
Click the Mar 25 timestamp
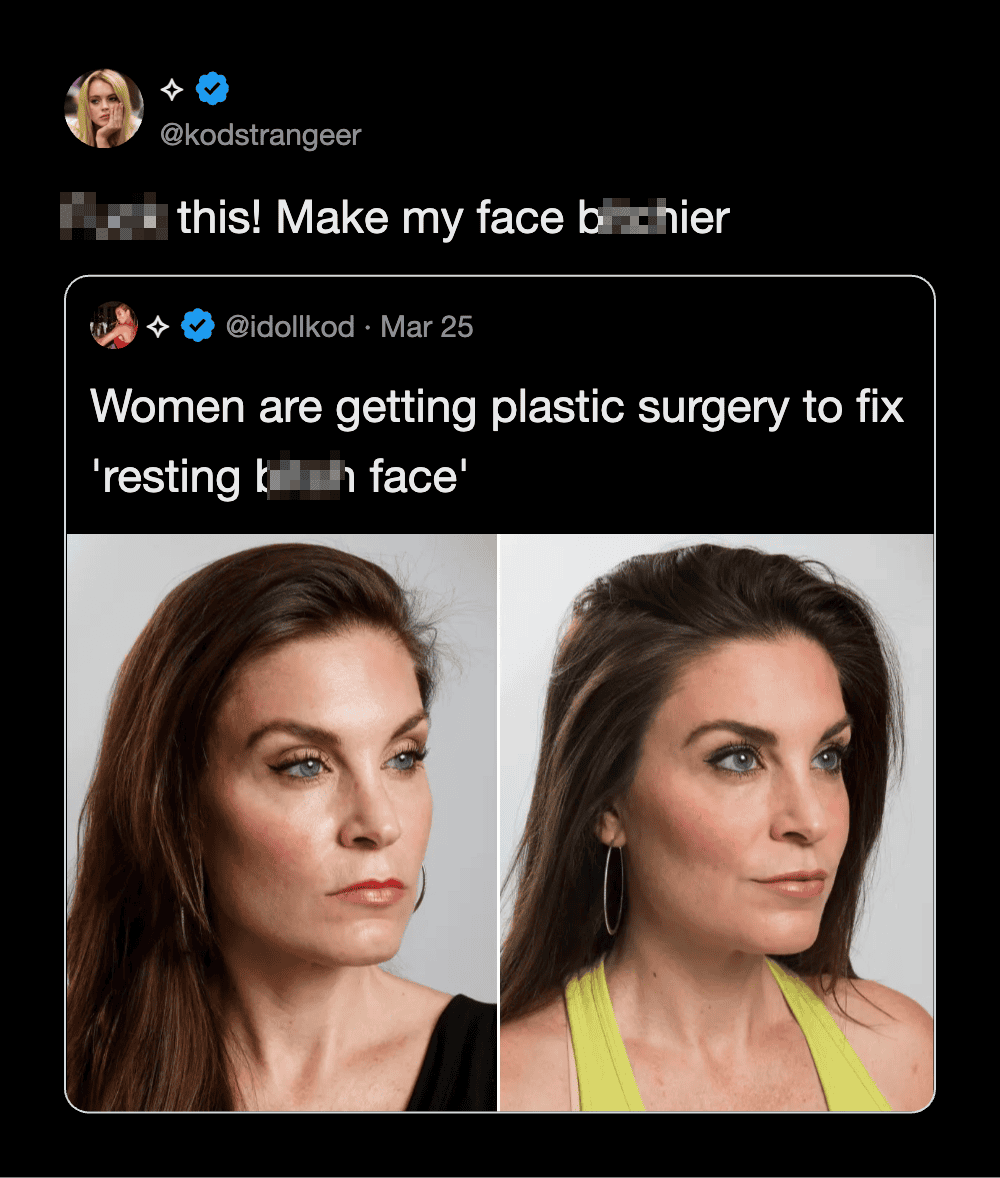(427, 327)
